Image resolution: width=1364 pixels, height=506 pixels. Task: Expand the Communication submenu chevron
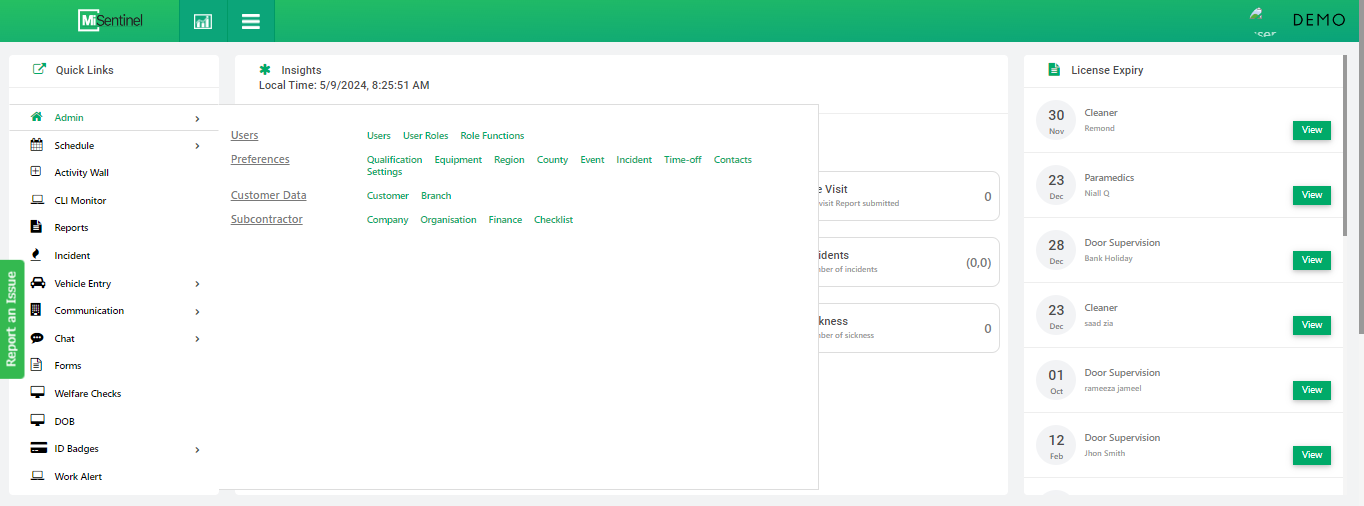tap(197, 311)
